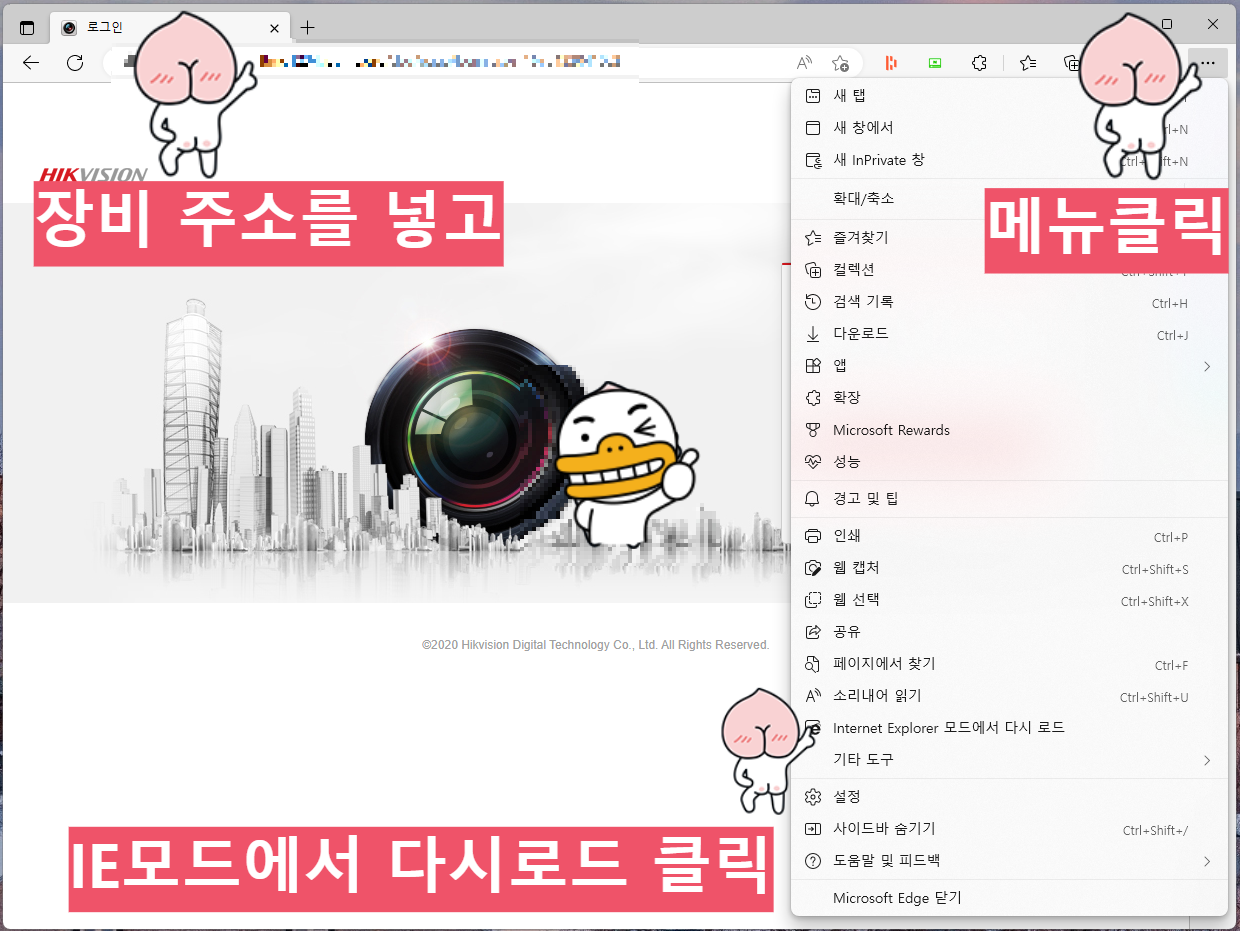Select 웹 선택 from the menu
This screenshot has width=1240, height=931.
pyautogui.click(x=1009, y=600)
